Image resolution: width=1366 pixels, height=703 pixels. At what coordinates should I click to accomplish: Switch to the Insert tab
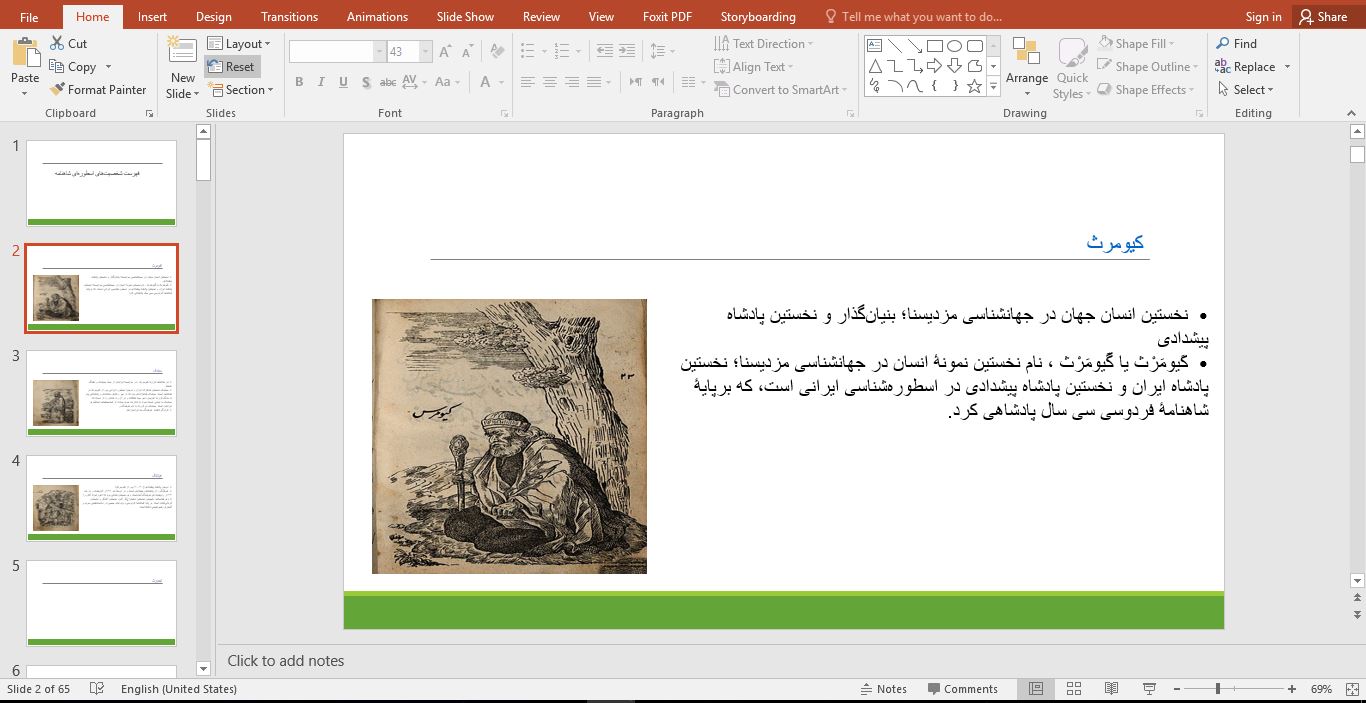coord(152,17)
